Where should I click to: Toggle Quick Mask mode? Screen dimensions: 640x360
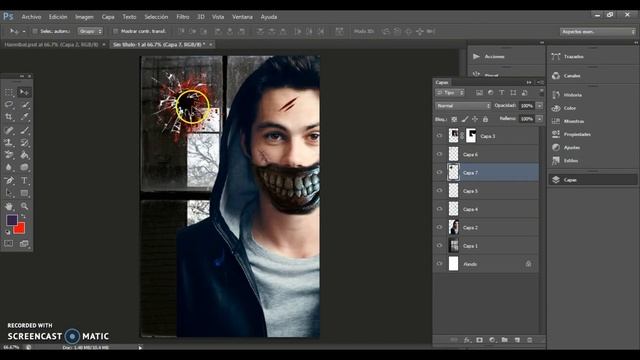point(9,244)
